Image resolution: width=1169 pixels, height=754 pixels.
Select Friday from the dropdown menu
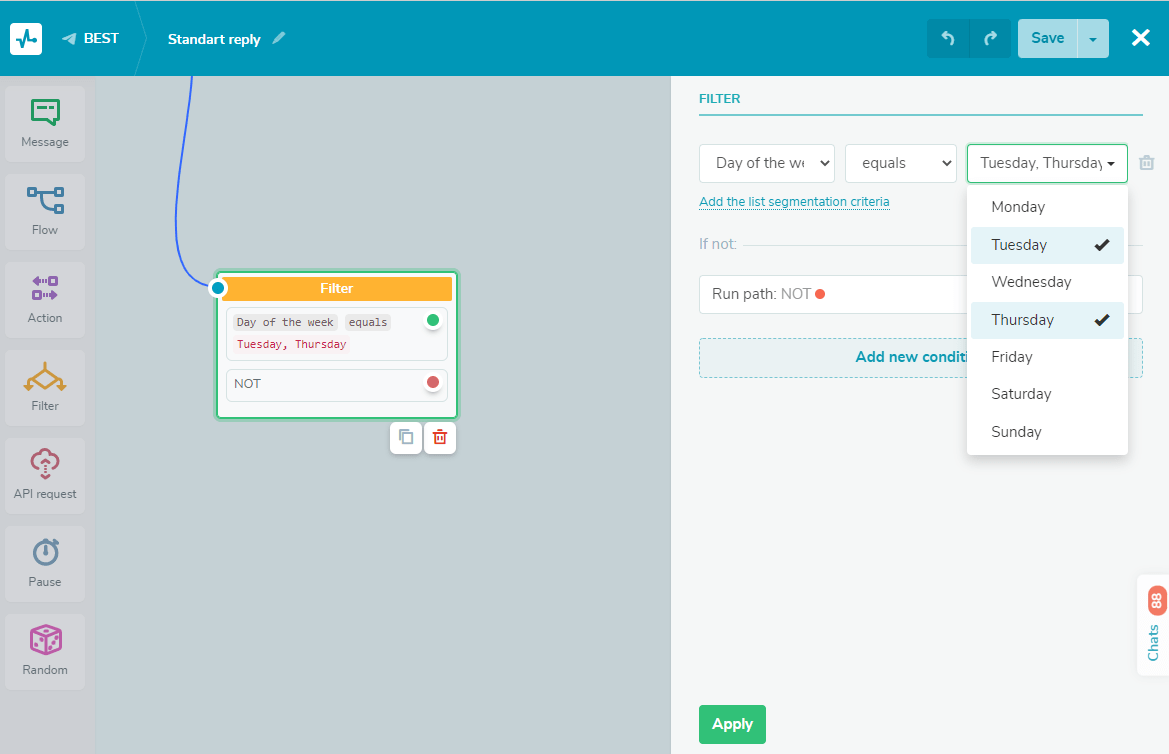1046,357
